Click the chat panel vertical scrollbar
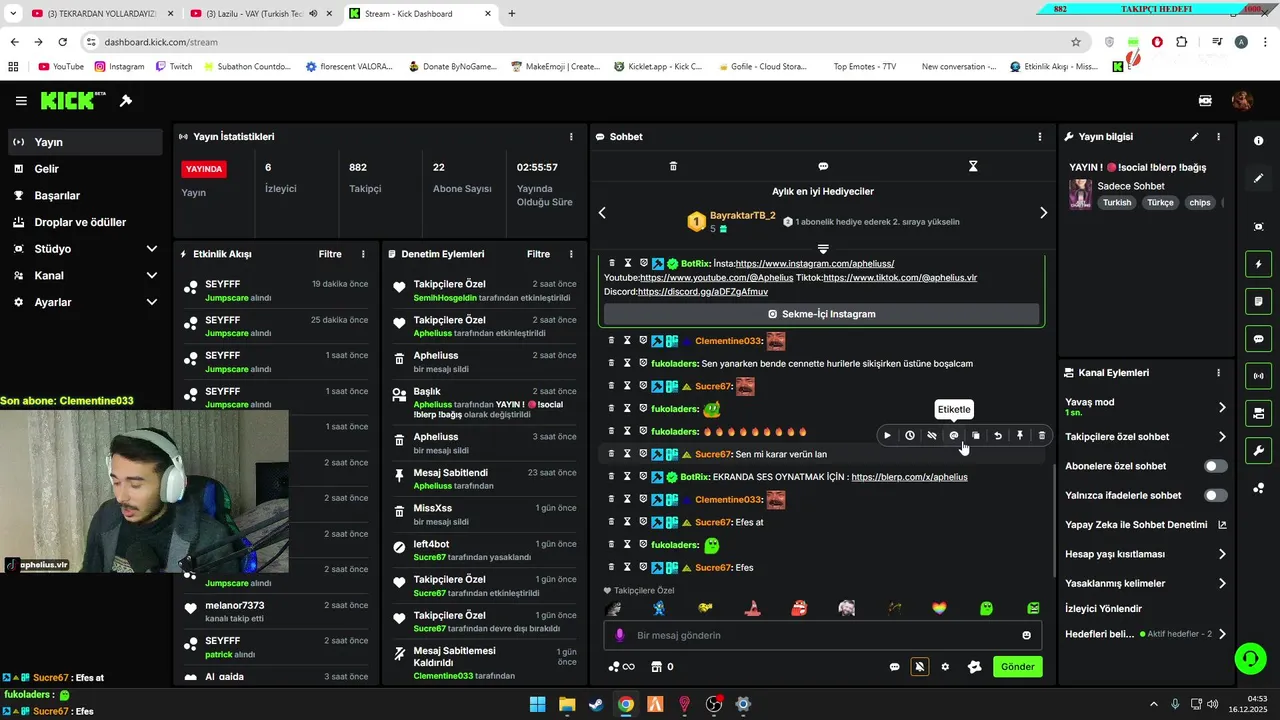 1054,520
